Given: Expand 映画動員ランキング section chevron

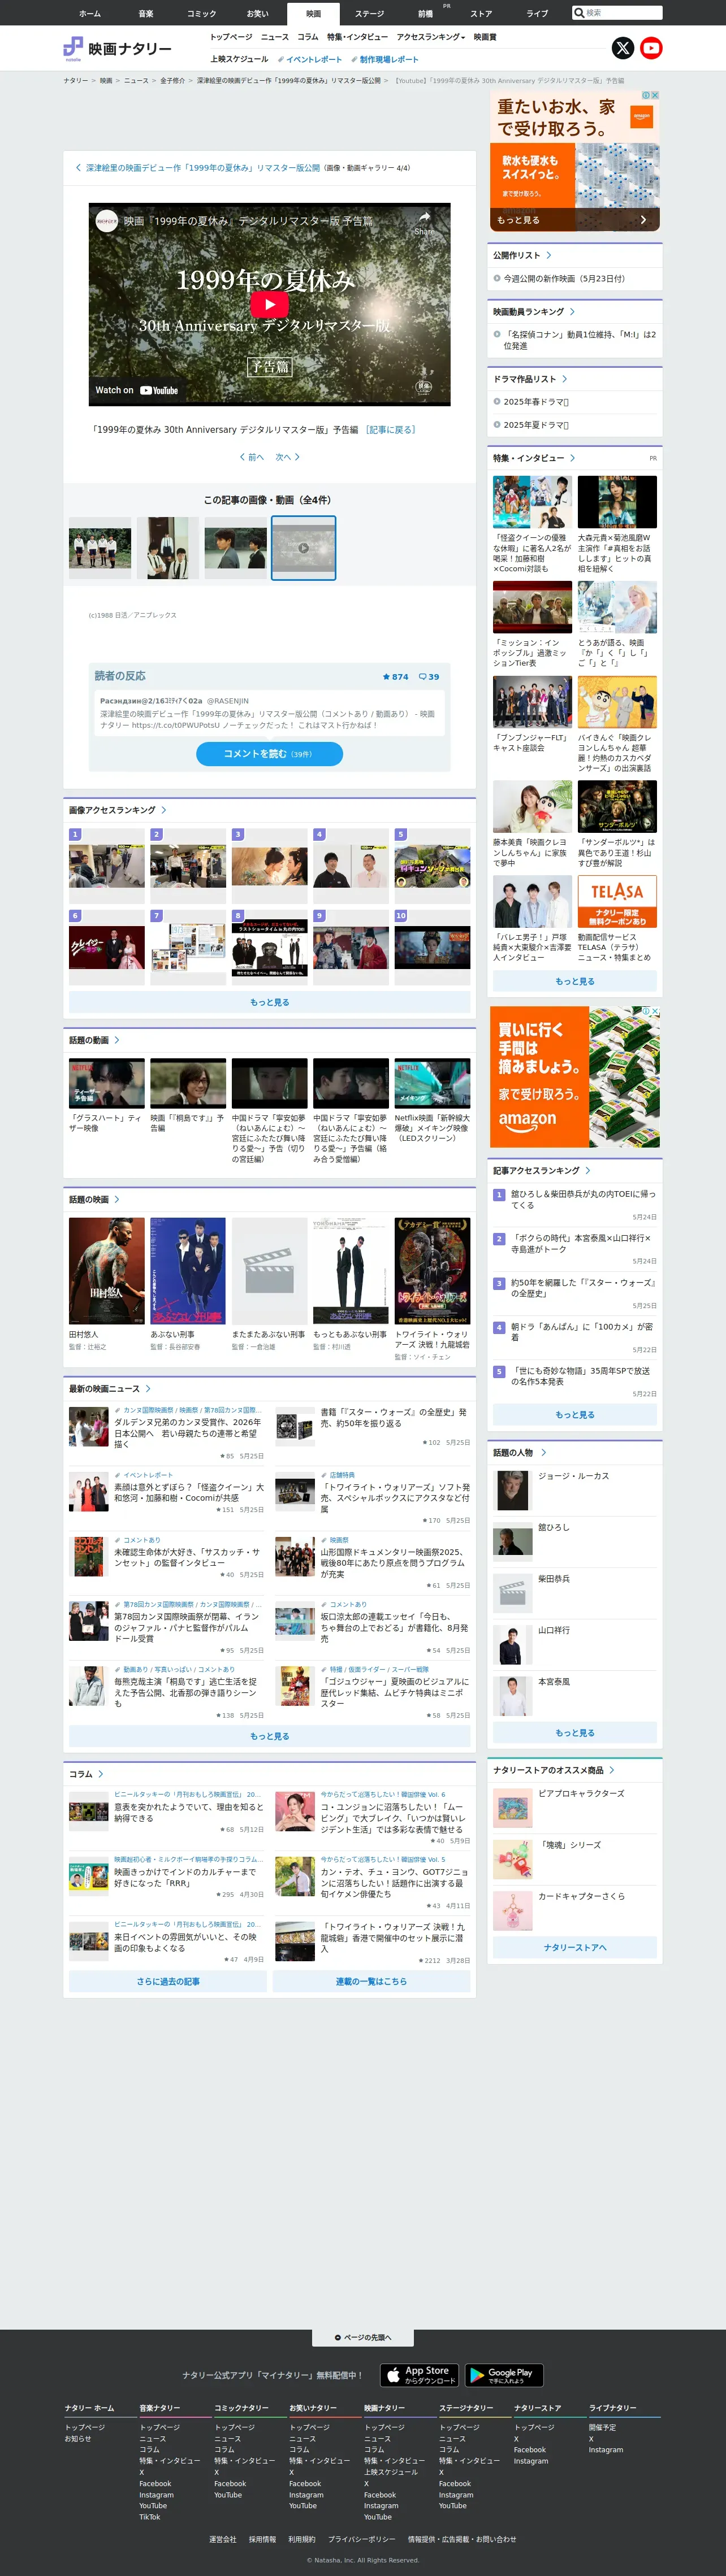Looking at the screenshot, I should coord(572,312).
